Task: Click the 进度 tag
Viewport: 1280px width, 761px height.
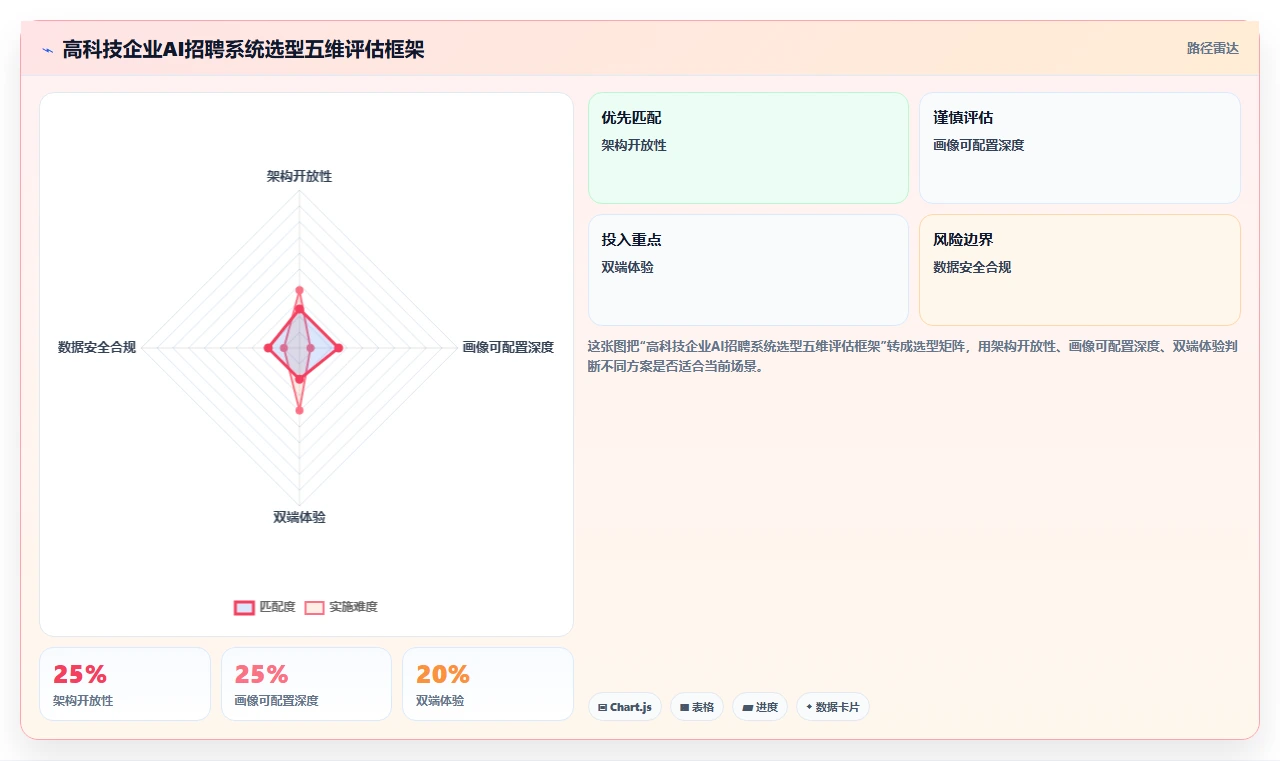Action: tap(760, 707)
